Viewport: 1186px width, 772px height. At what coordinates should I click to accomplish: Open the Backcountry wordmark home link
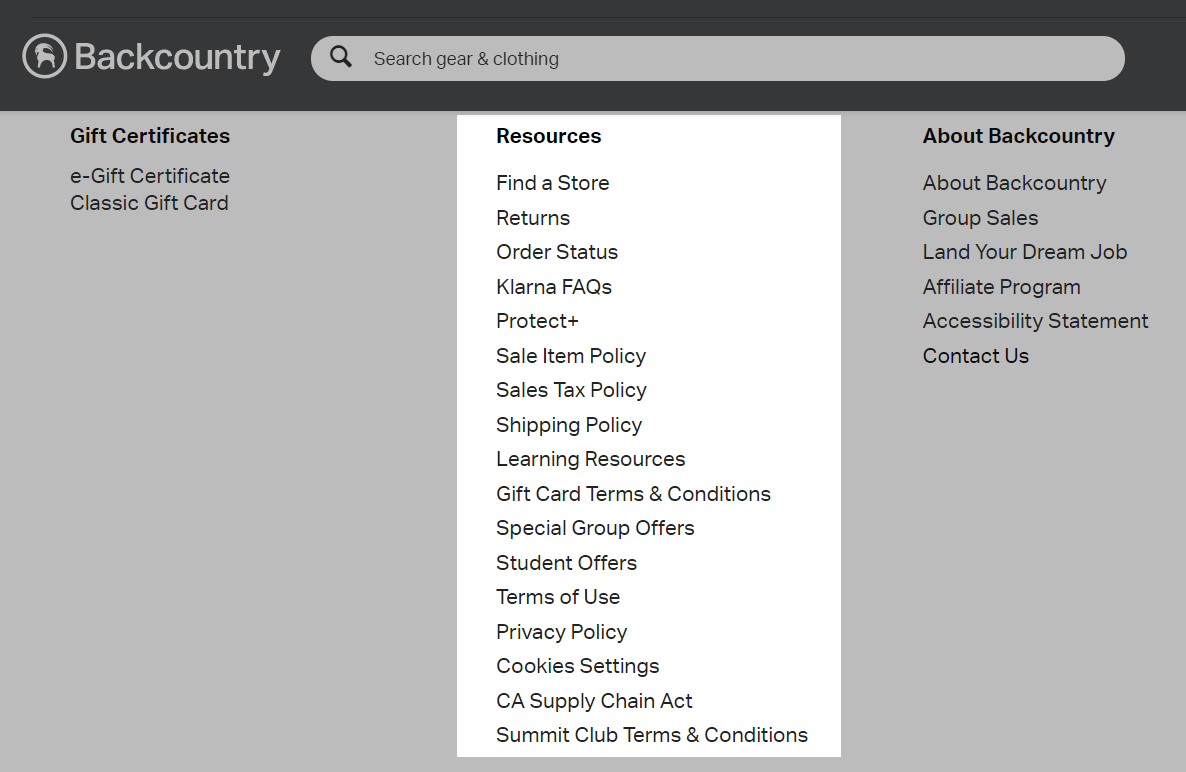tap(177, 57)
